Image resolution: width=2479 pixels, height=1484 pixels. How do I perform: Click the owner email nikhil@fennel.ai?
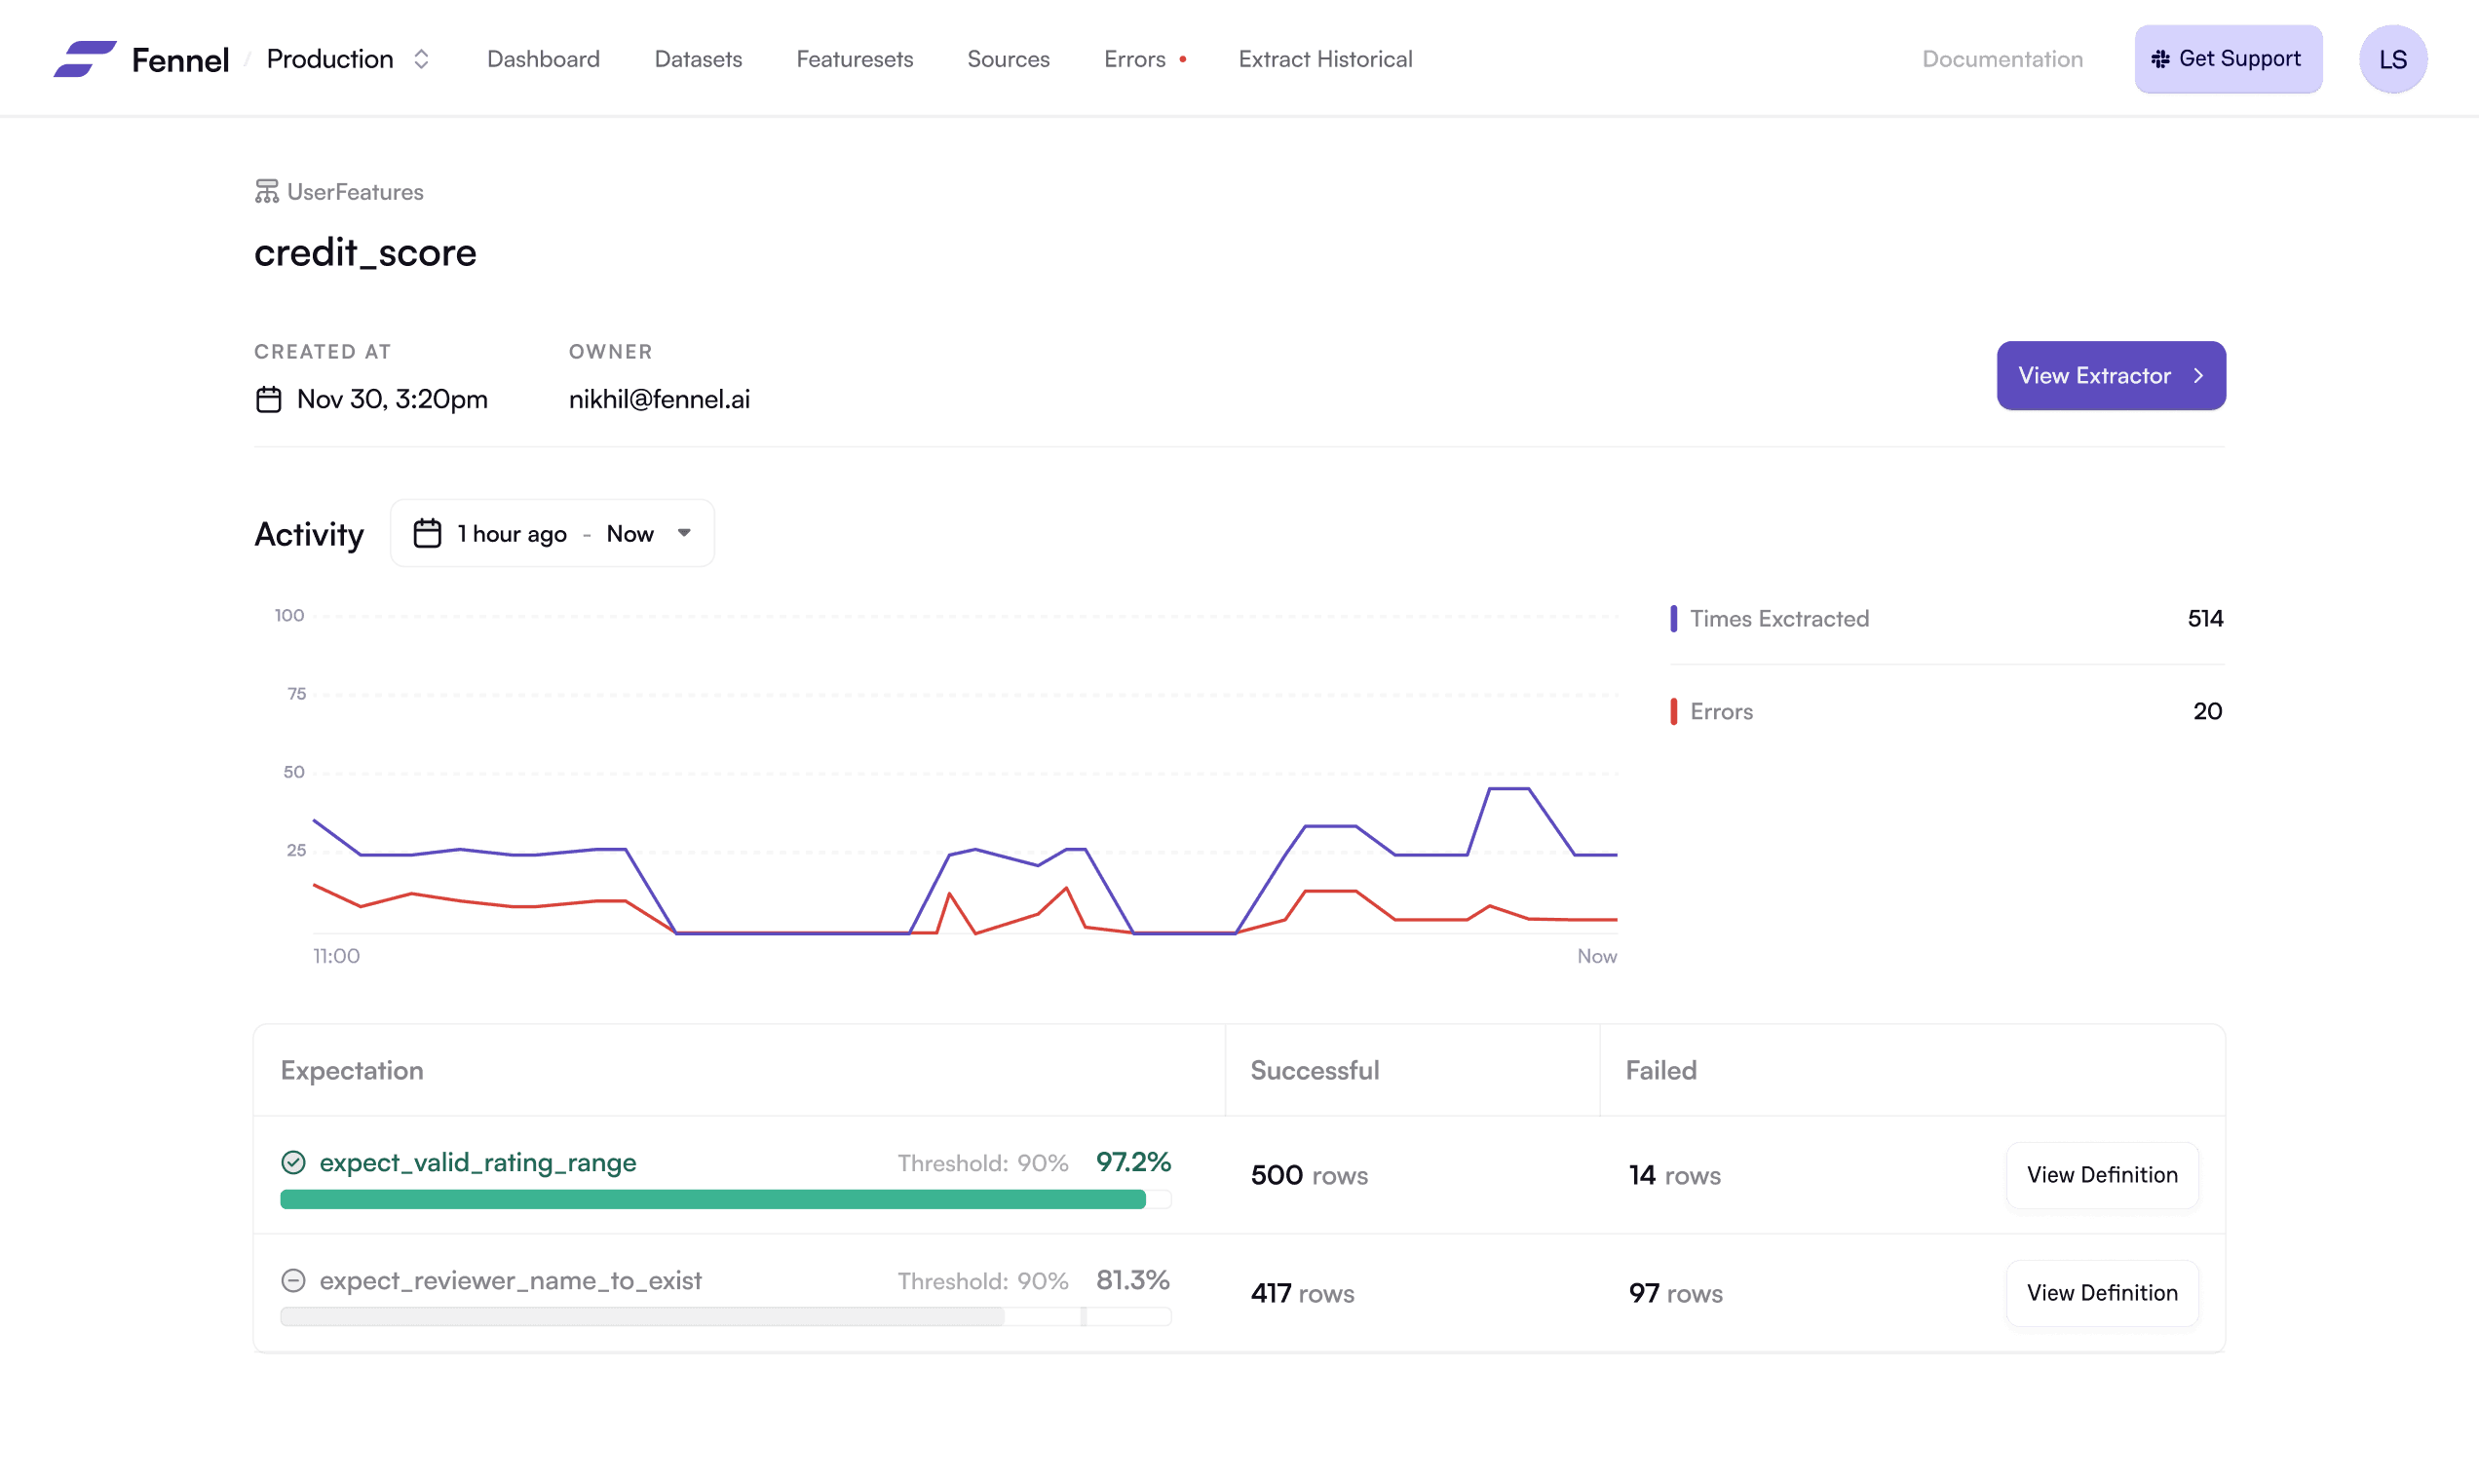click(x=658, y=398)
